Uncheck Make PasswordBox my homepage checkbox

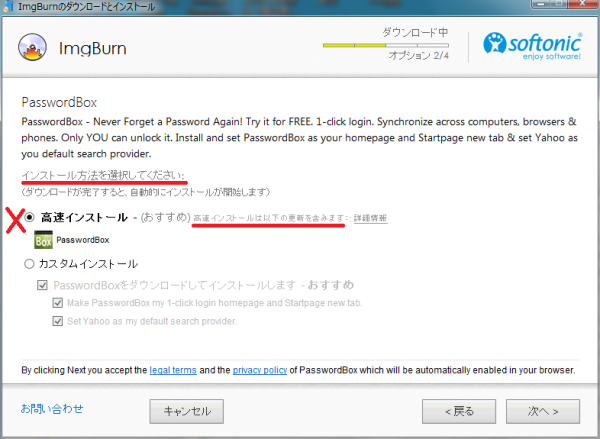pos(58,303)
